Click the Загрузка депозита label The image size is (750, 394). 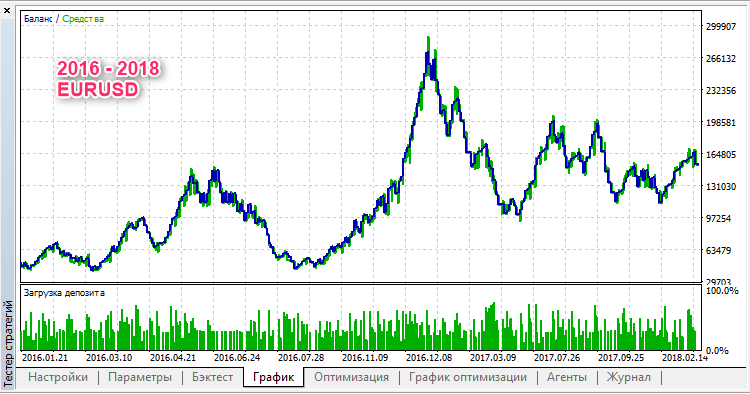point(64,293)
